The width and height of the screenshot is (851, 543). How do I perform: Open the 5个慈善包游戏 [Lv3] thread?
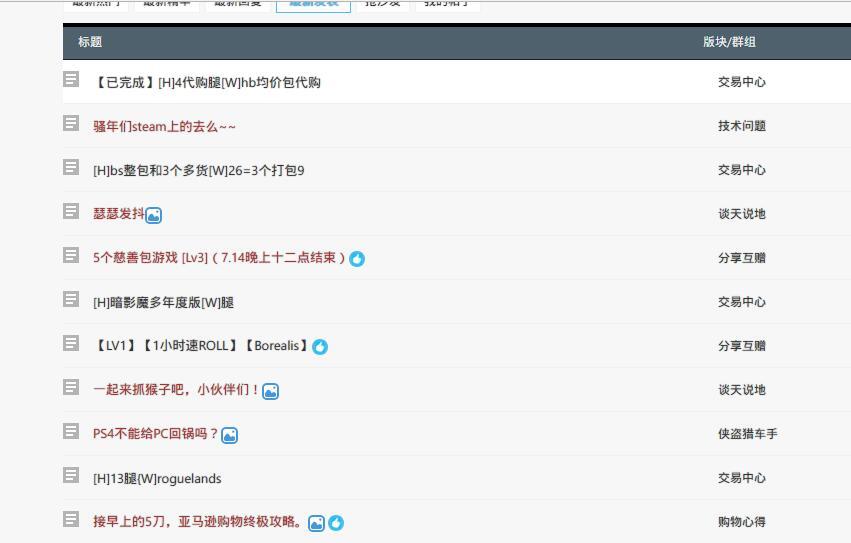click(219, 258)
